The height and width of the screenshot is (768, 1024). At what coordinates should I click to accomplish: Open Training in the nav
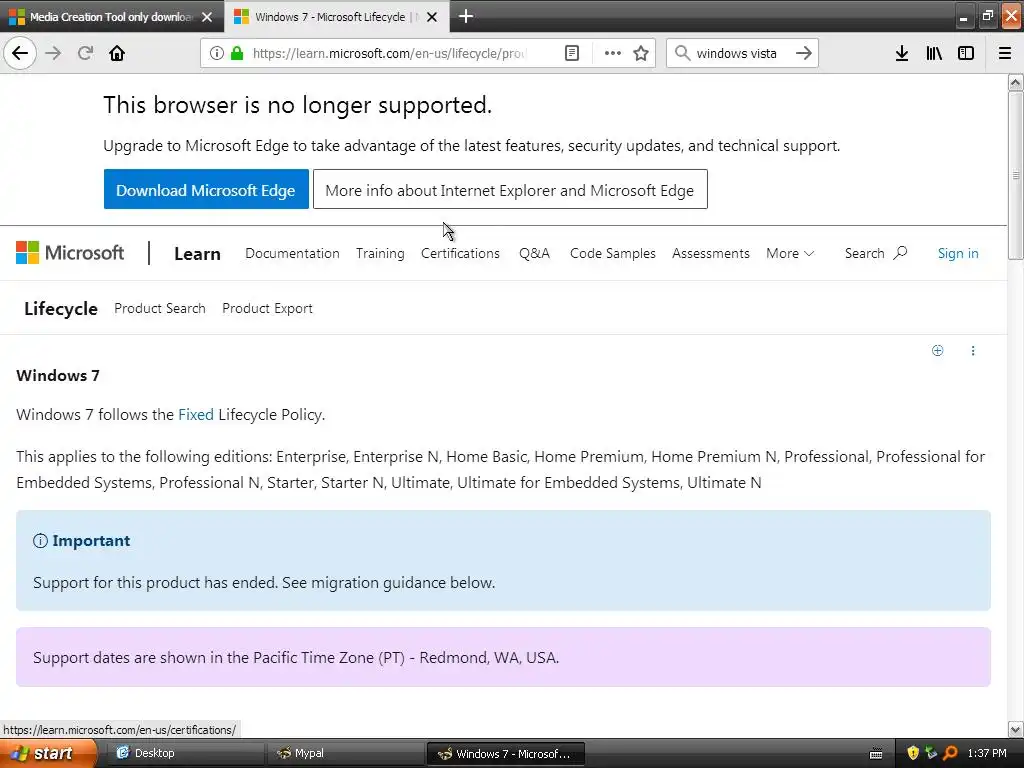click(x=380, y=253)
